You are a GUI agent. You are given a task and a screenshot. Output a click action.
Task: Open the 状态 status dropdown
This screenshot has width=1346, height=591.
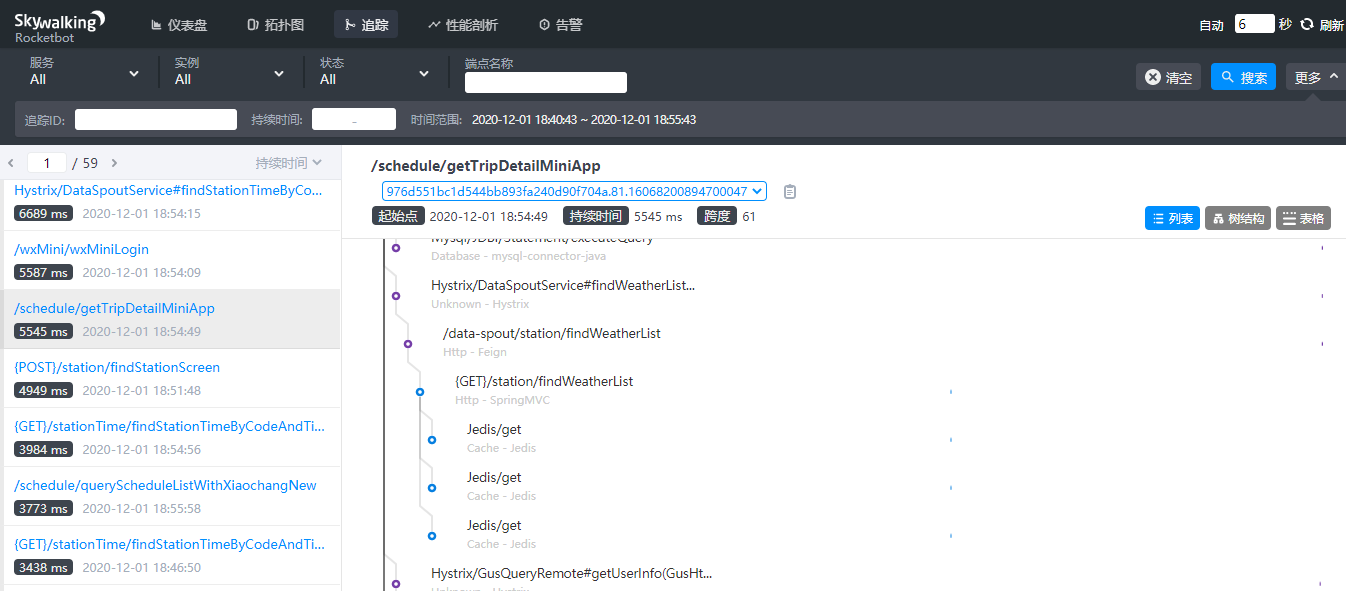tap(374, 72)
